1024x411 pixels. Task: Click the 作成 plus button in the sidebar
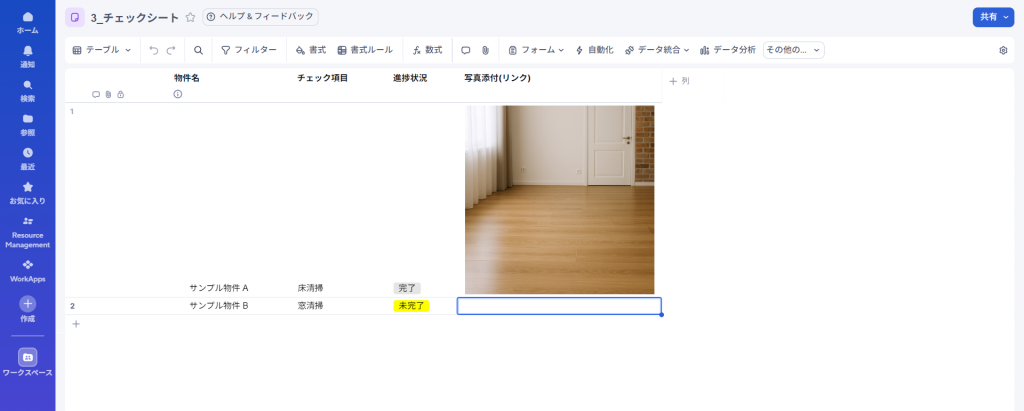(27, 303)
